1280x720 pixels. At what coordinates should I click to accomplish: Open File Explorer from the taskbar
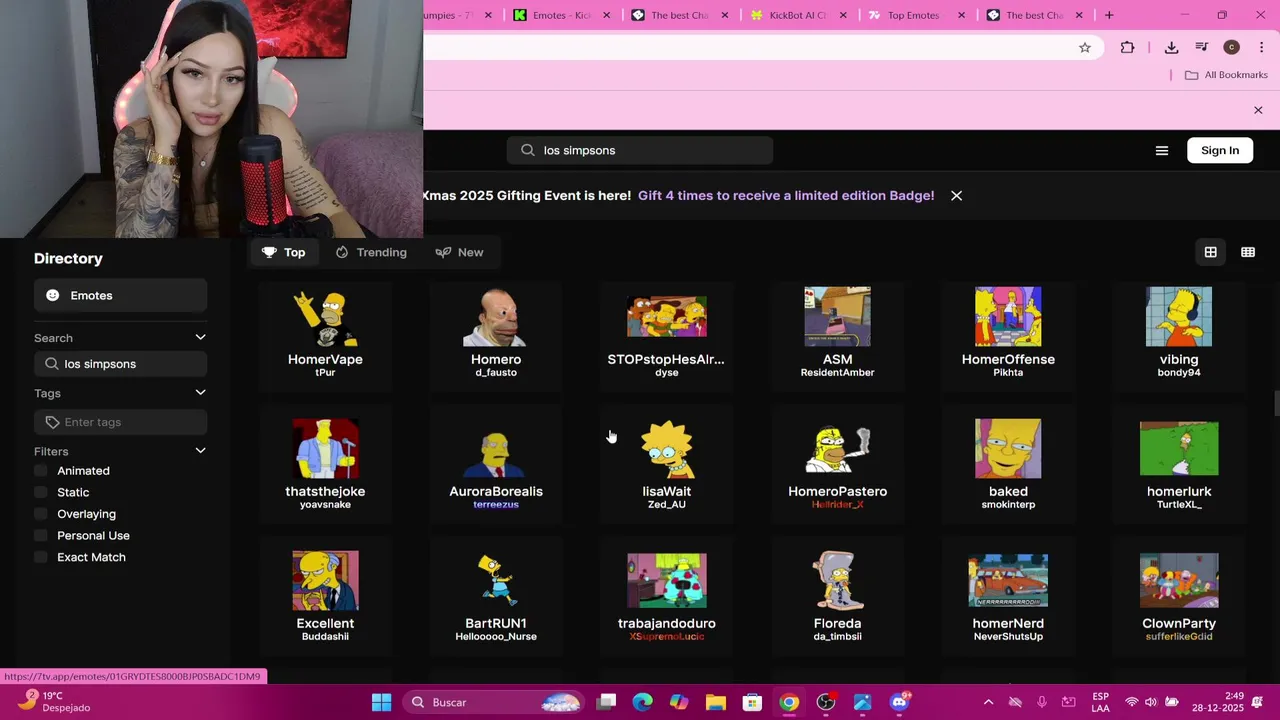(x=716, y=702)
